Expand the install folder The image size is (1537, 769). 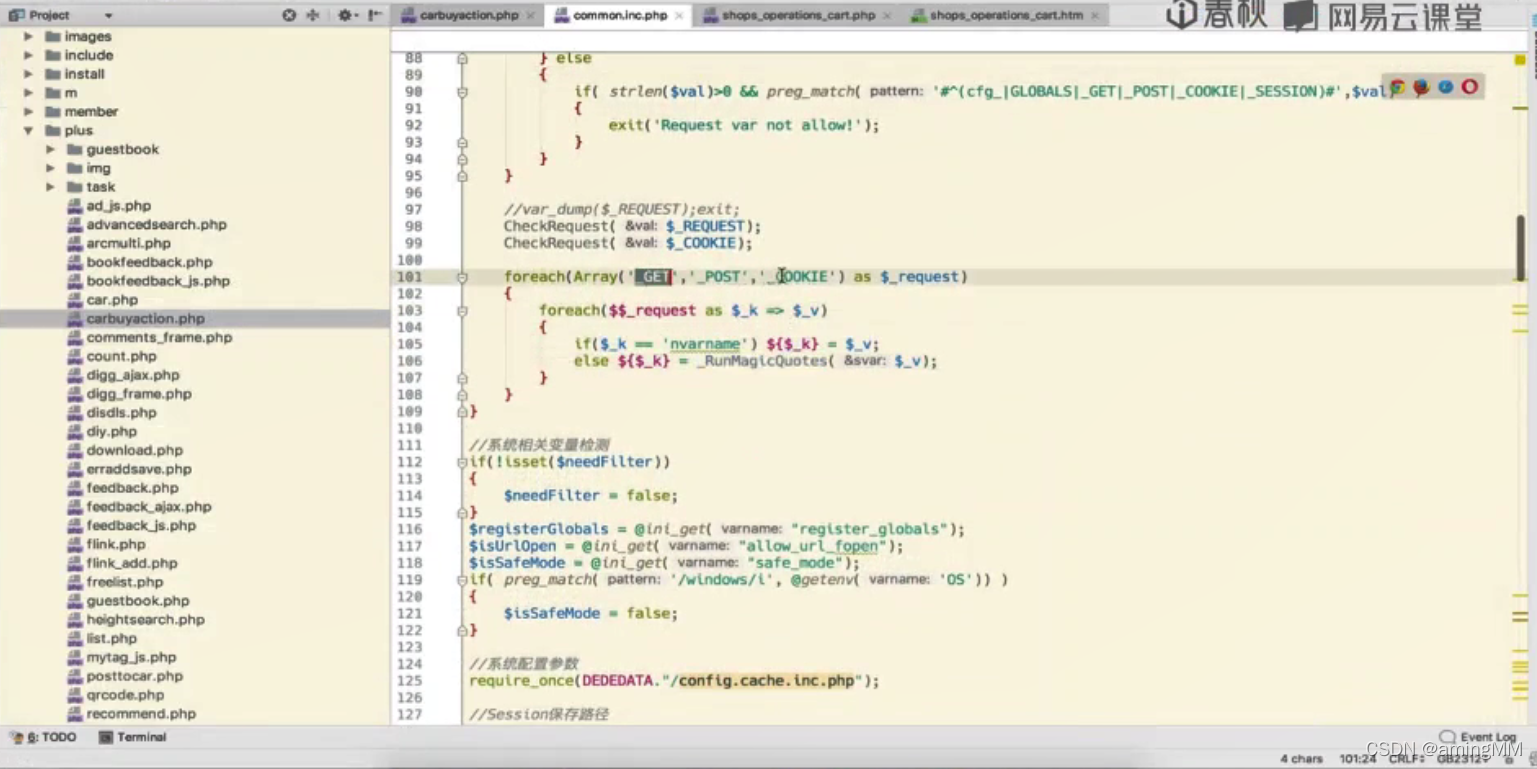[x=28, y=74]
